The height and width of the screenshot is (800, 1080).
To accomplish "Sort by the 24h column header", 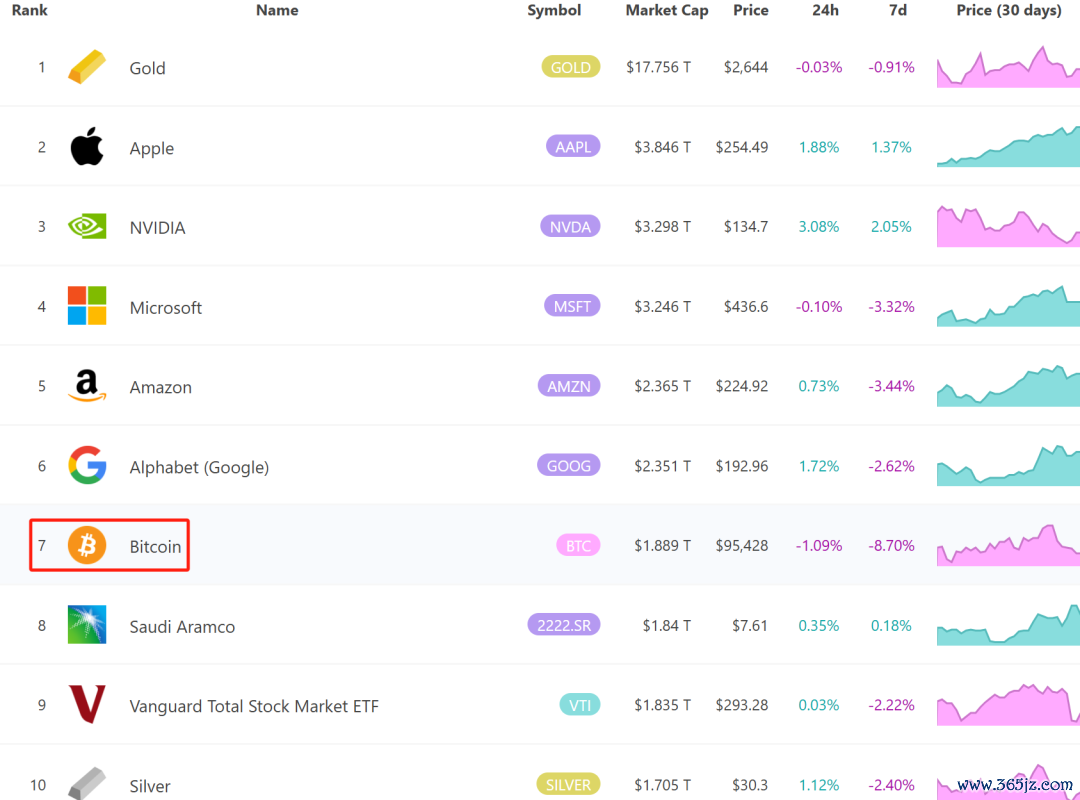I will click(824, 10).
